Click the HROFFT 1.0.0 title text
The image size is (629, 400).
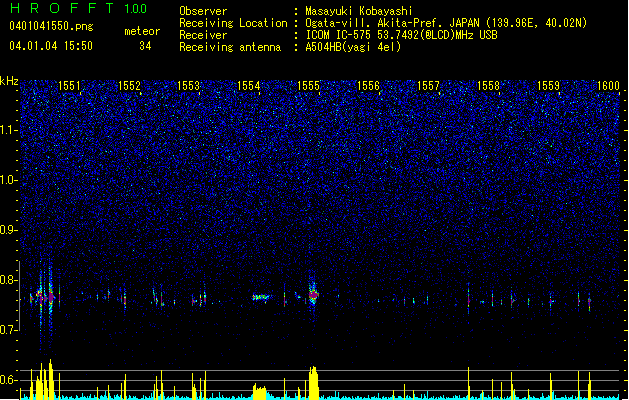pos(78,8)
